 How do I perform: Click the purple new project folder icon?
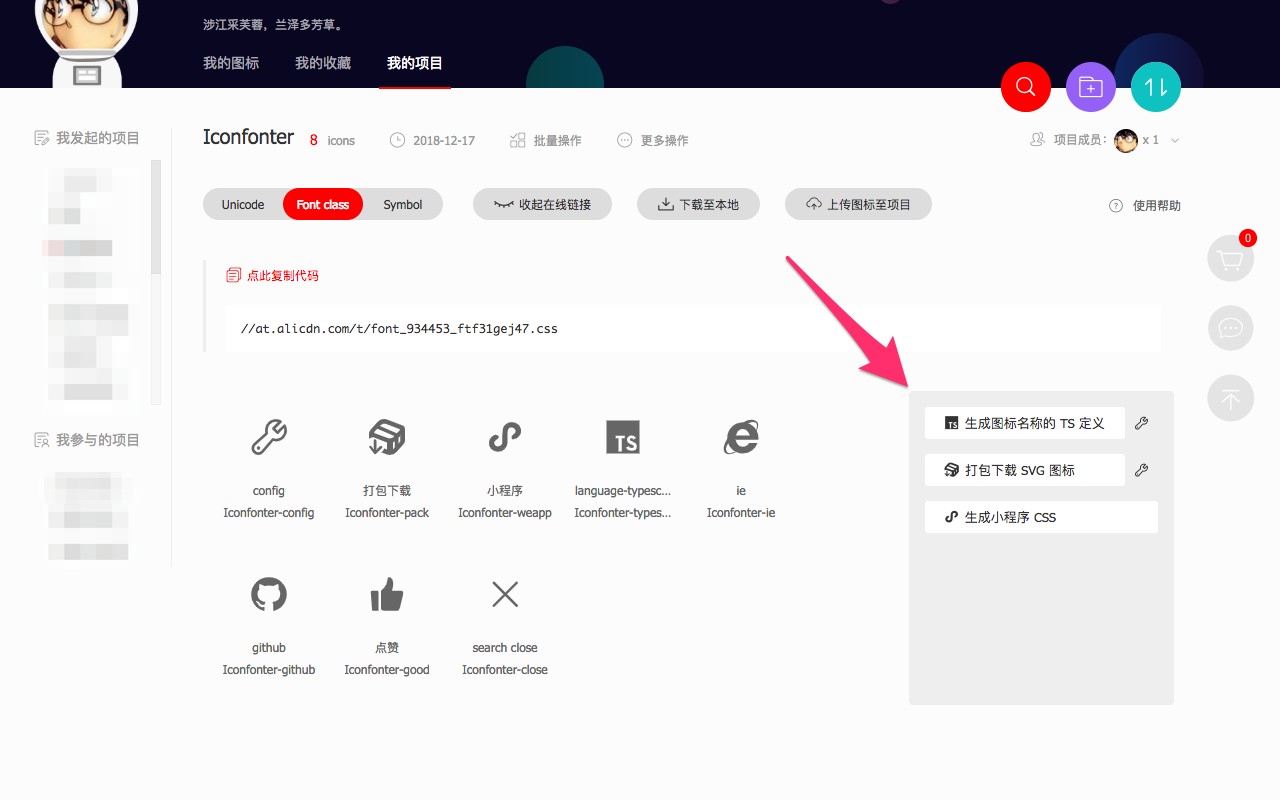[x=1090, y=87]
